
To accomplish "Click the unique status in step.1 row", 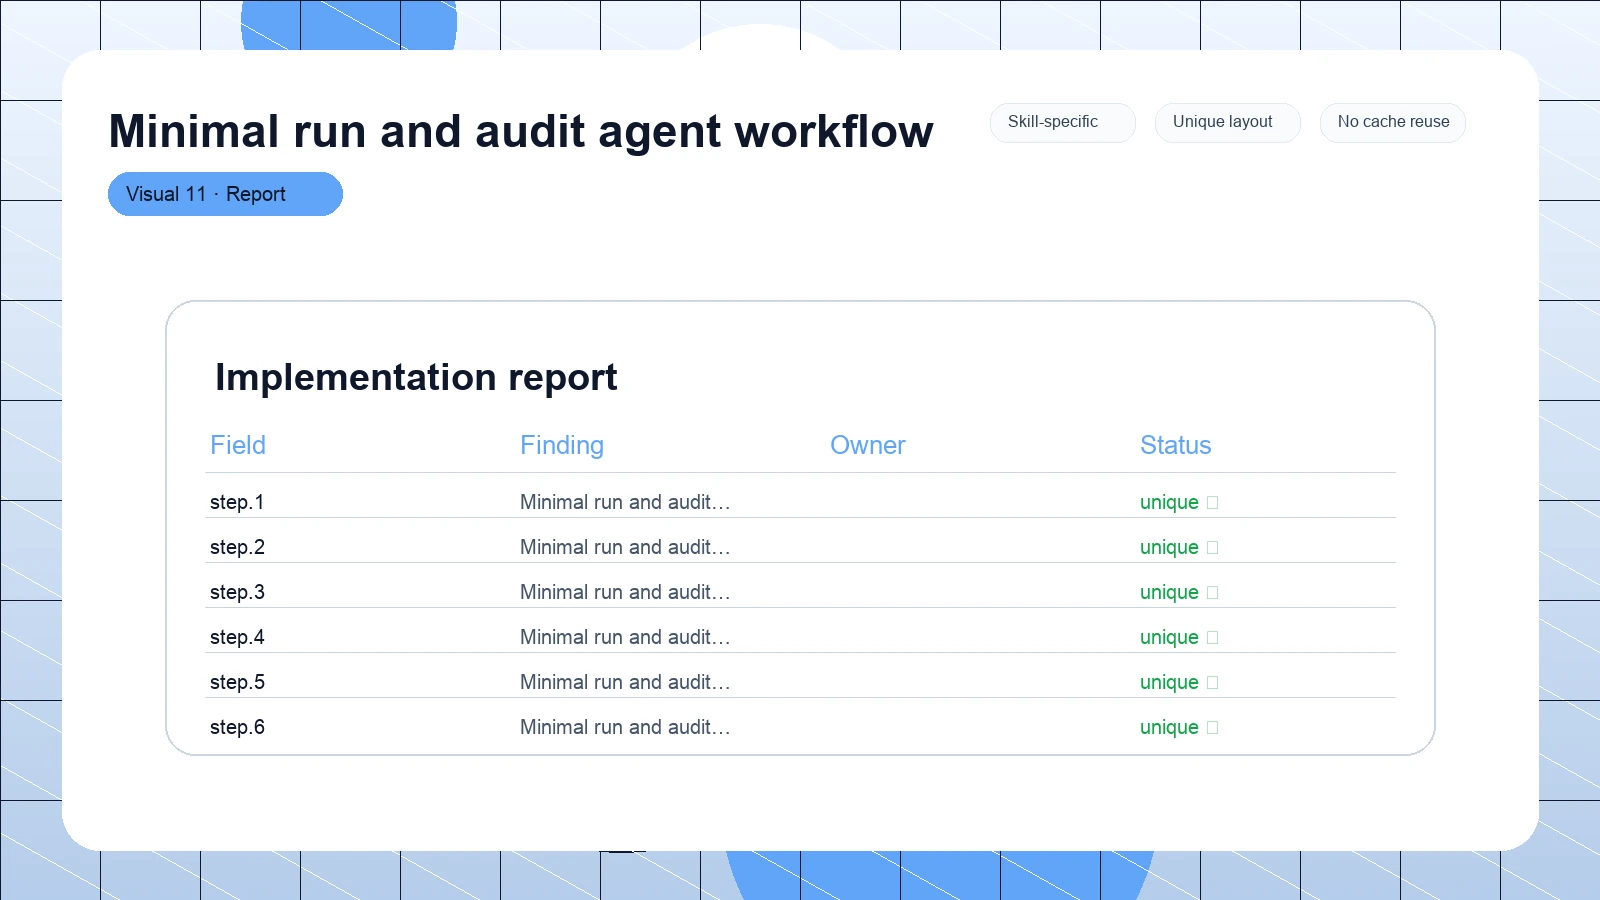I will (1169, 503).
